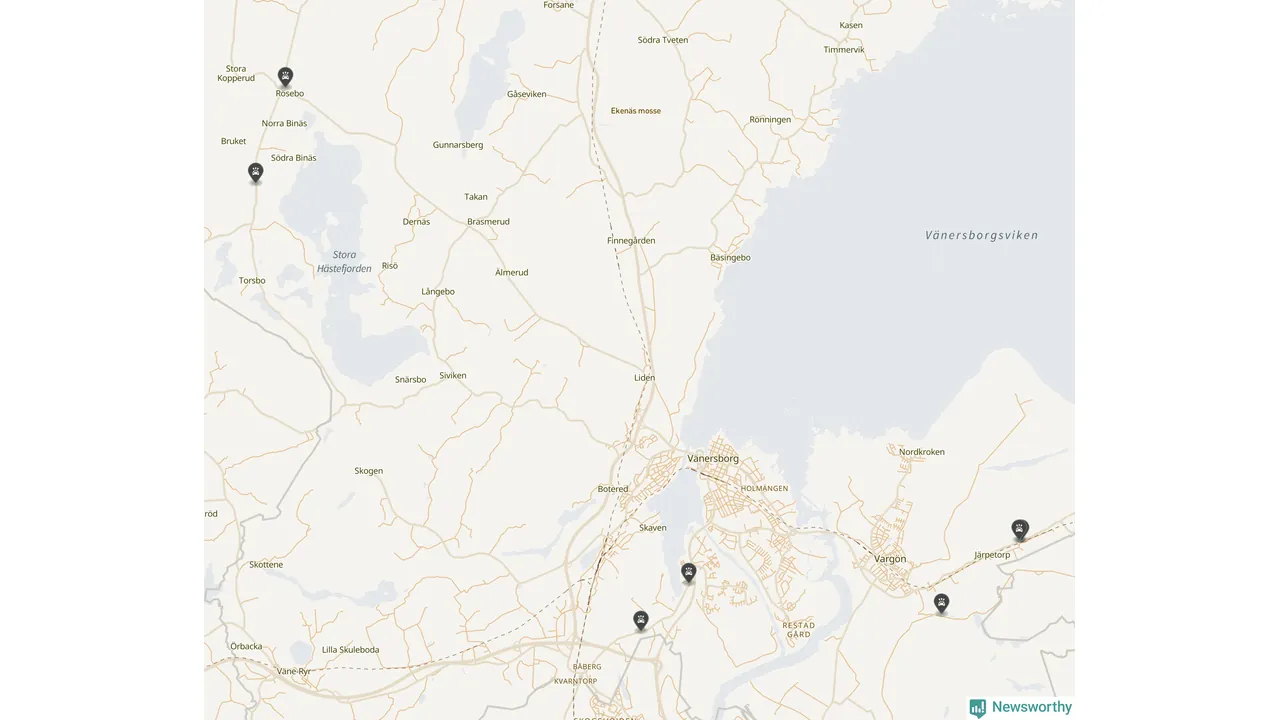
Task: Click the Vänersborg city label
Action: (713, 459)
